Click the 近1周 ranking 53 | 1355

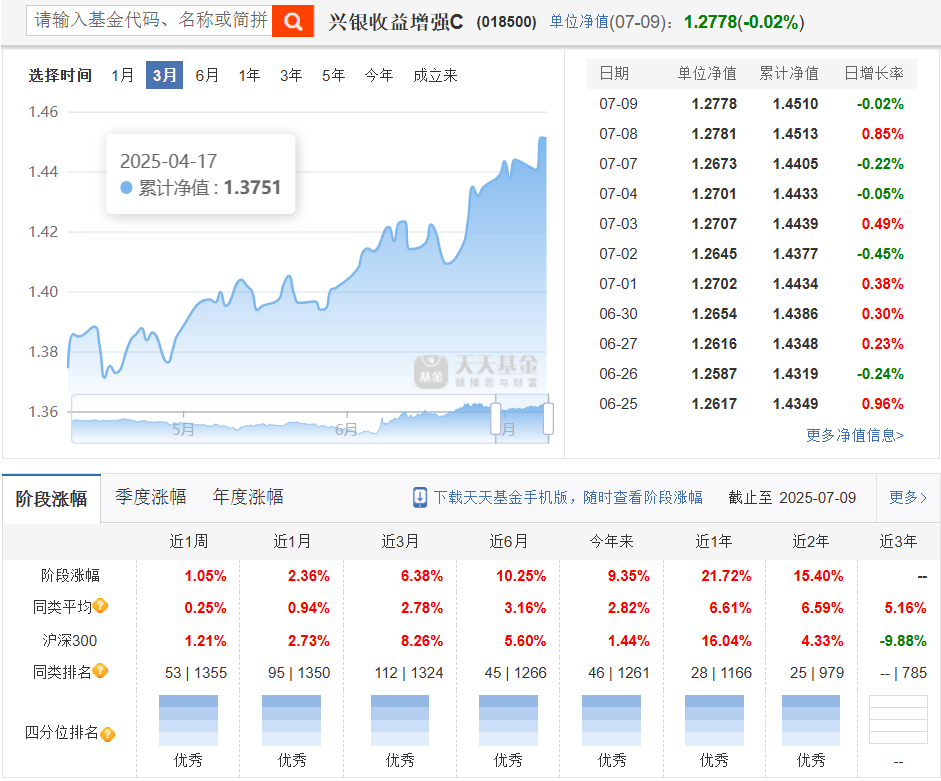196,673
